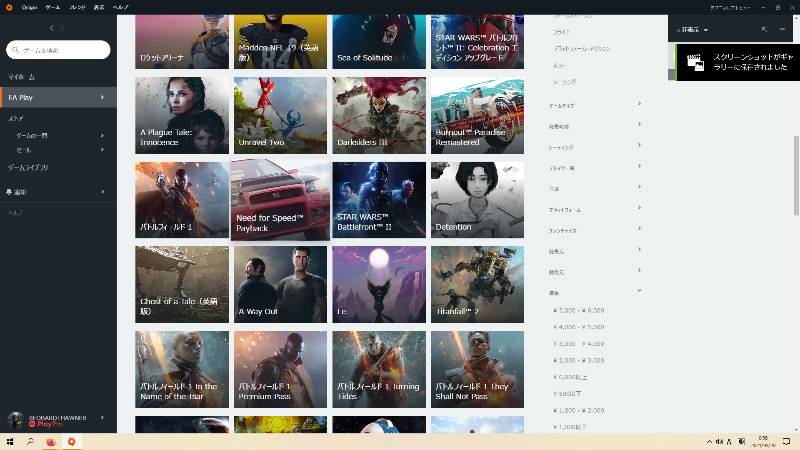
Task: Open バトルフィールド 1 In the Name of the Tsar tile
Action: 182,369
